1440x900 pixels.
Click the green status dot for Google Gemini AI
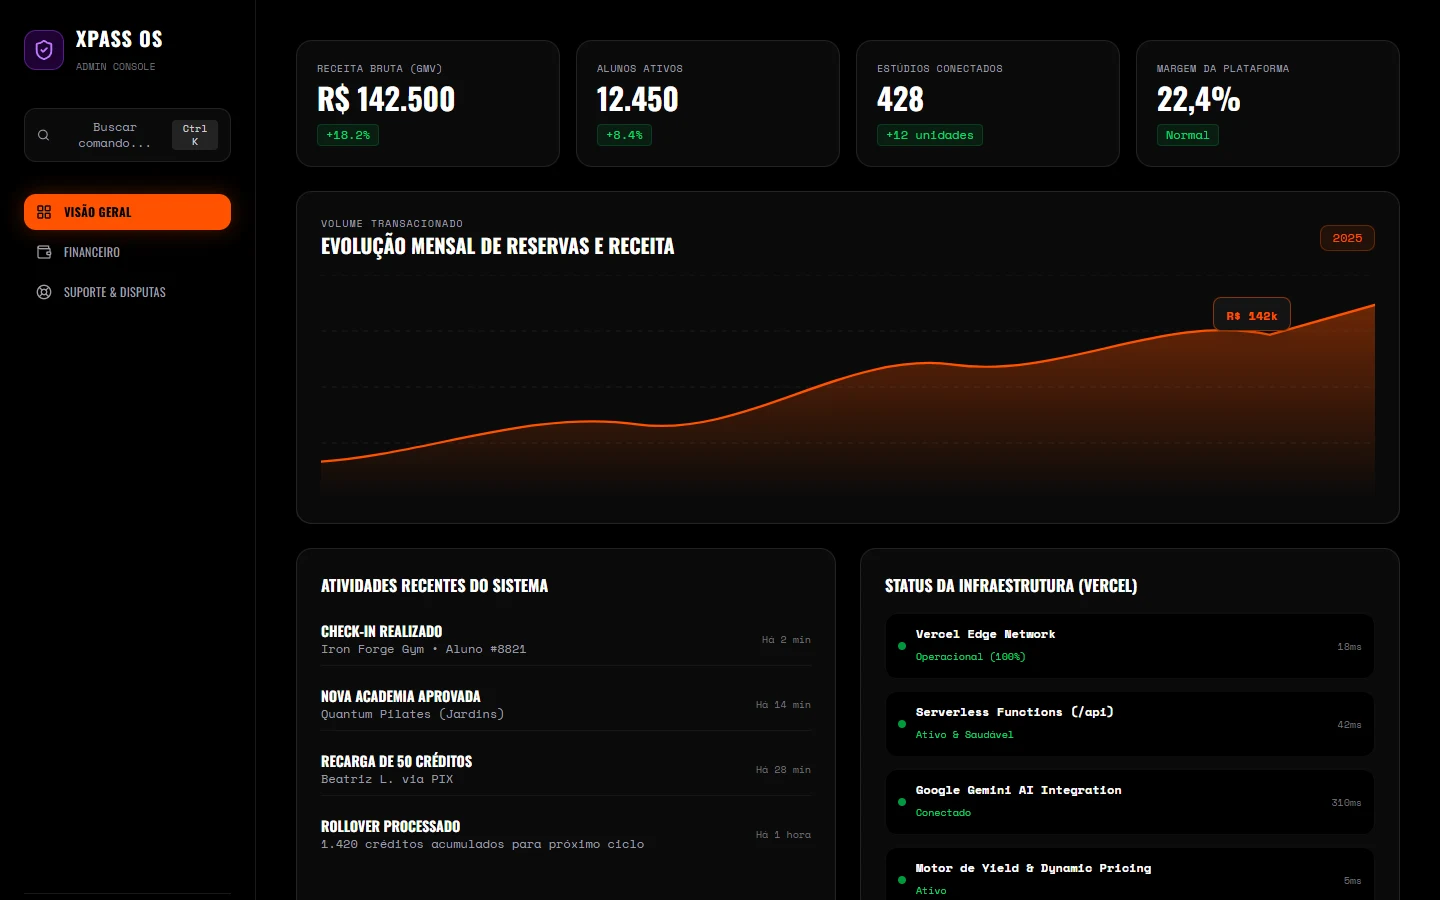tap(902, 802)
